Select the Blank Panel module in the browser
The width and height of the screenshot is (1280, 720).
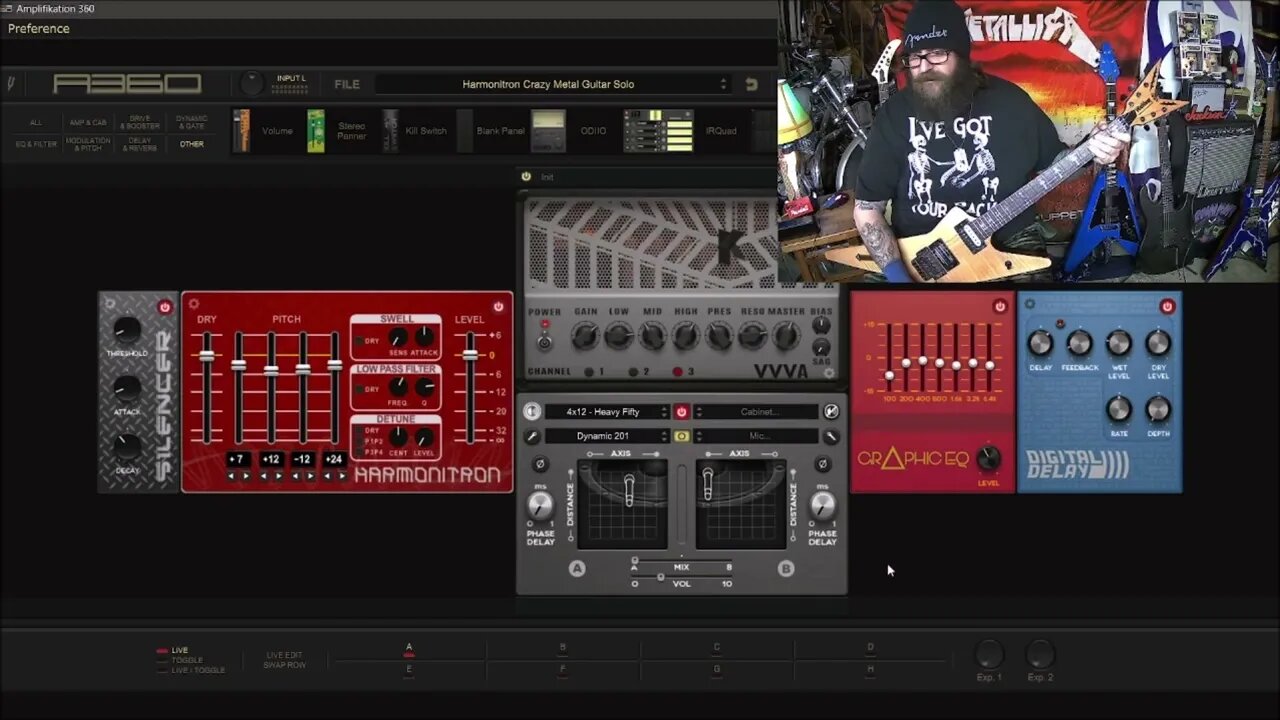click(490, 131)
